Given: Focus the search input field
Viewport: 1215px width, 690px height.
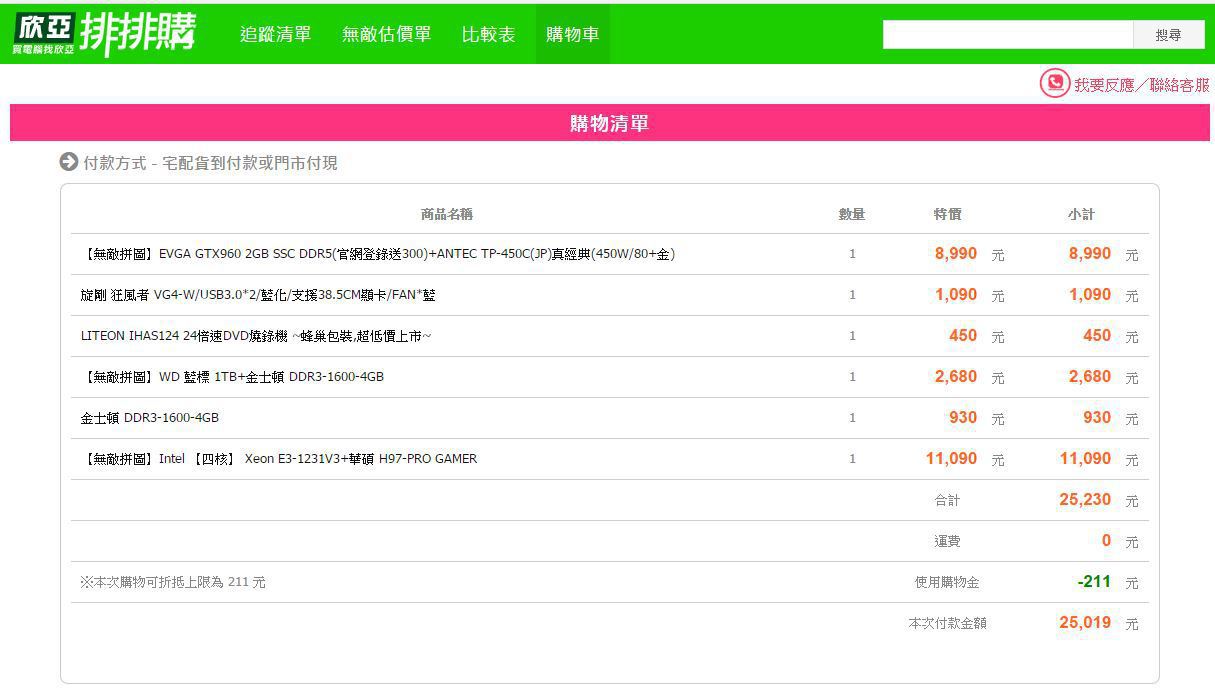Looking at the screenshot, I should 1007,35.
